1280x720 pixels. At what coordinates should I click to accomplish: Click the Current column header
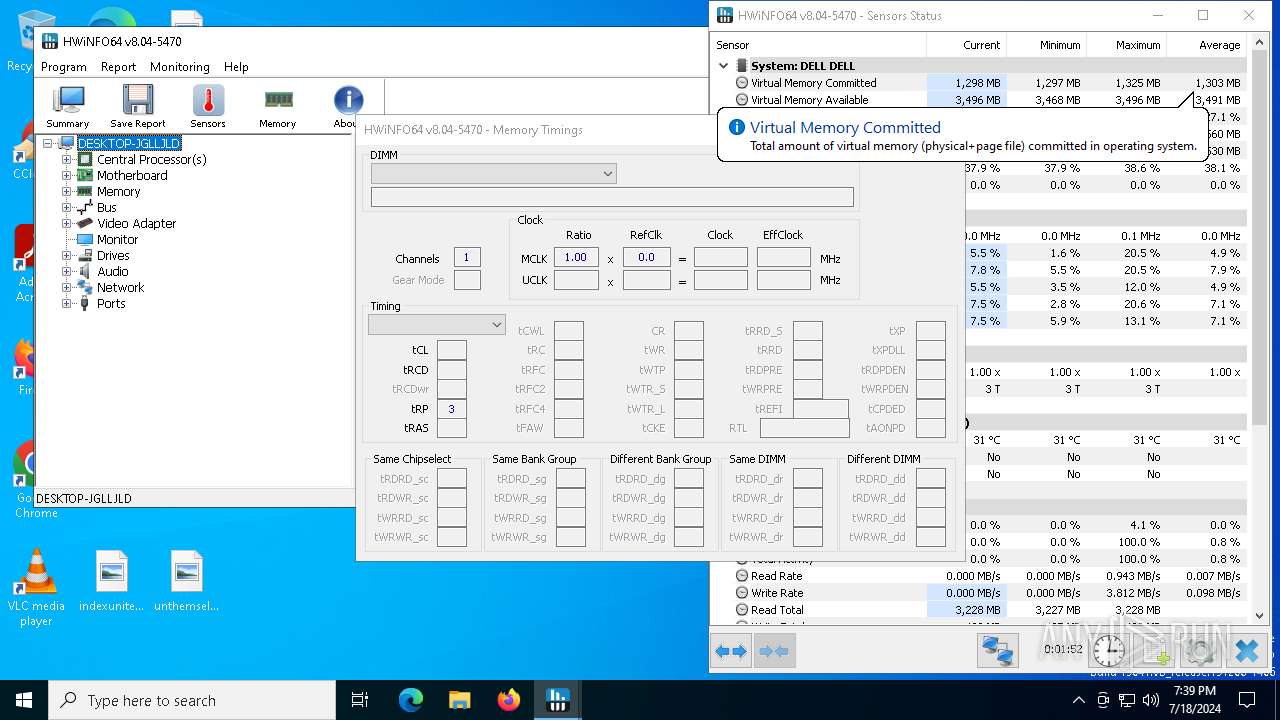[x=966, y=45]
